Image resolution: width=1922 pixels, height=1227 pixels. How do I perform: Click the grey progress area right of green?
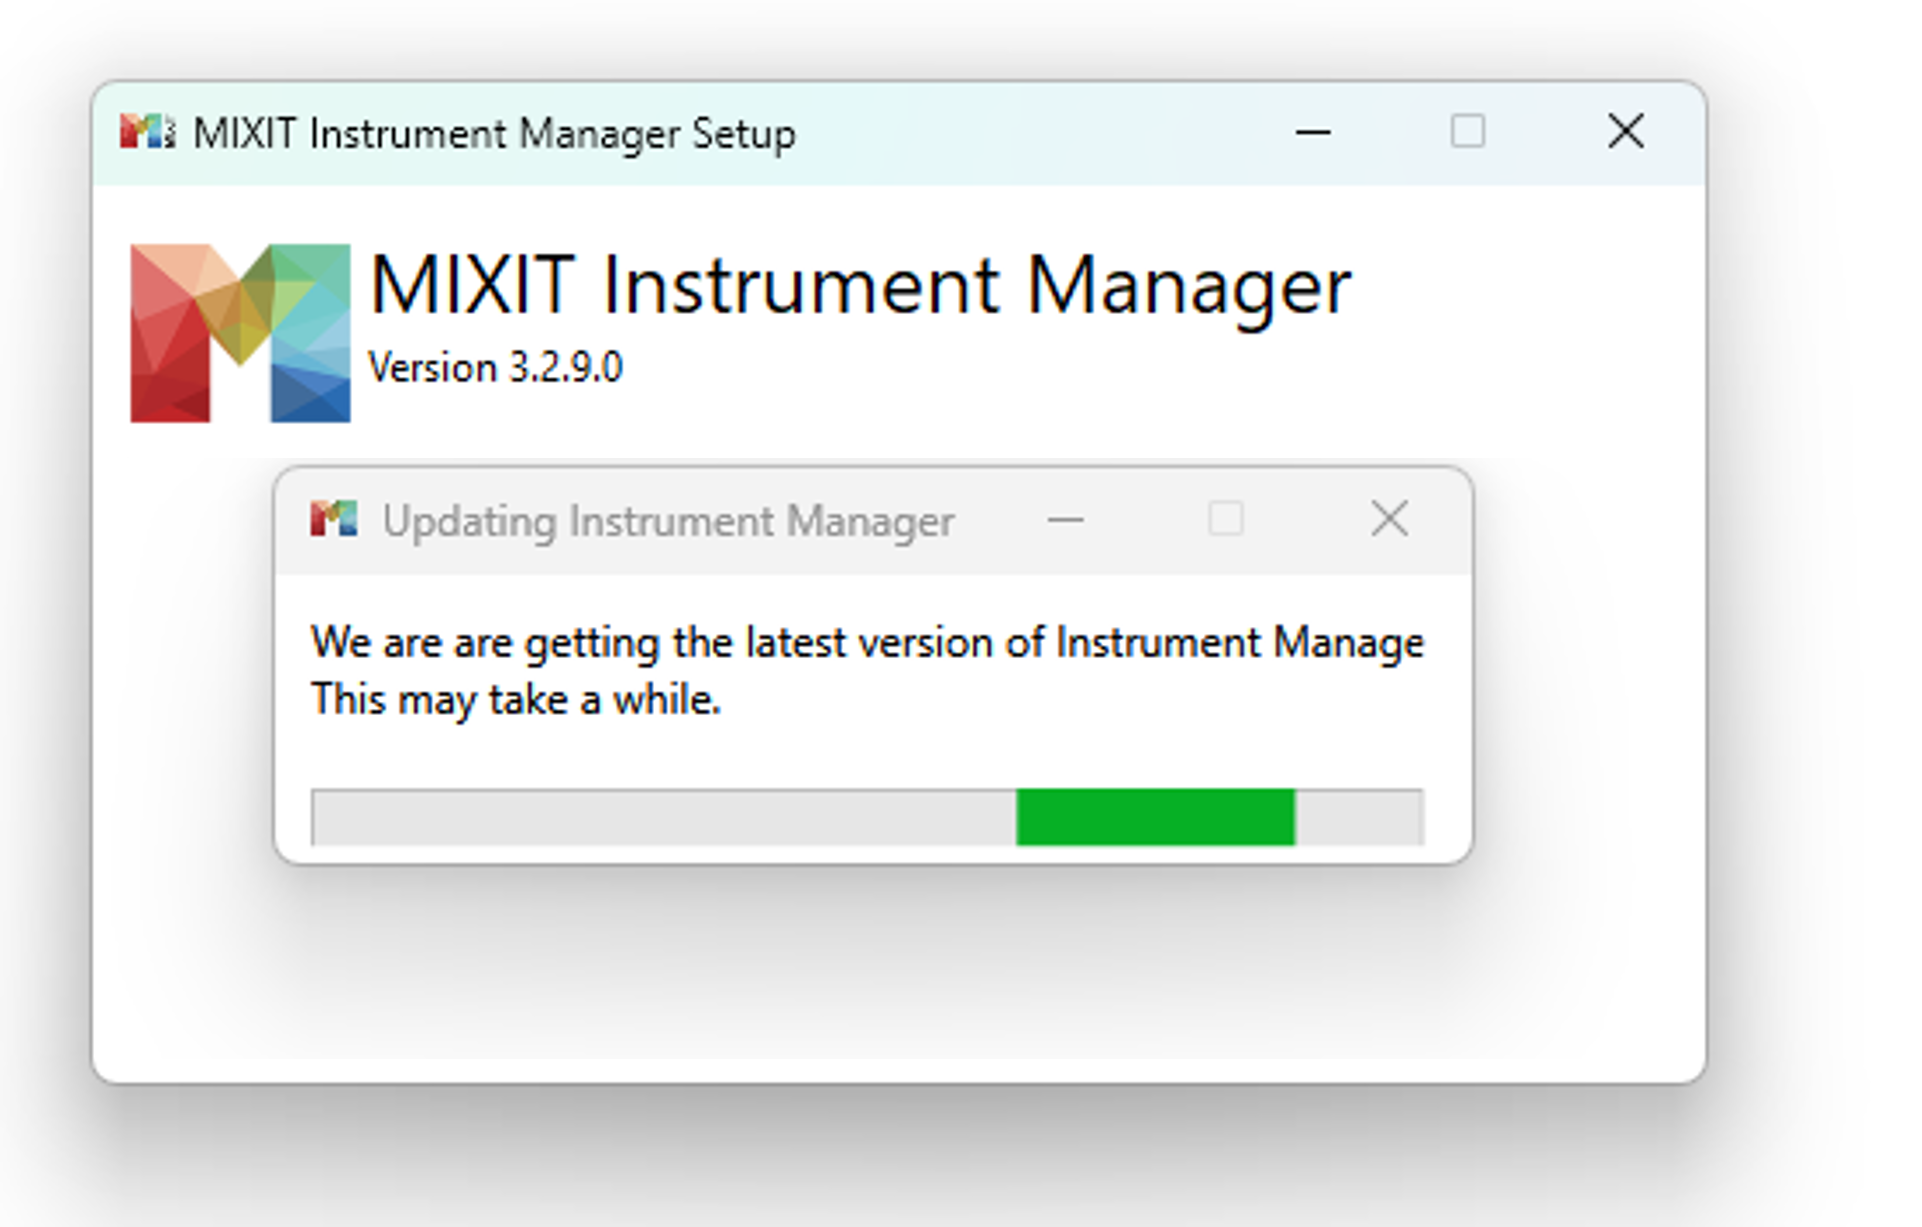[1359, 817]
